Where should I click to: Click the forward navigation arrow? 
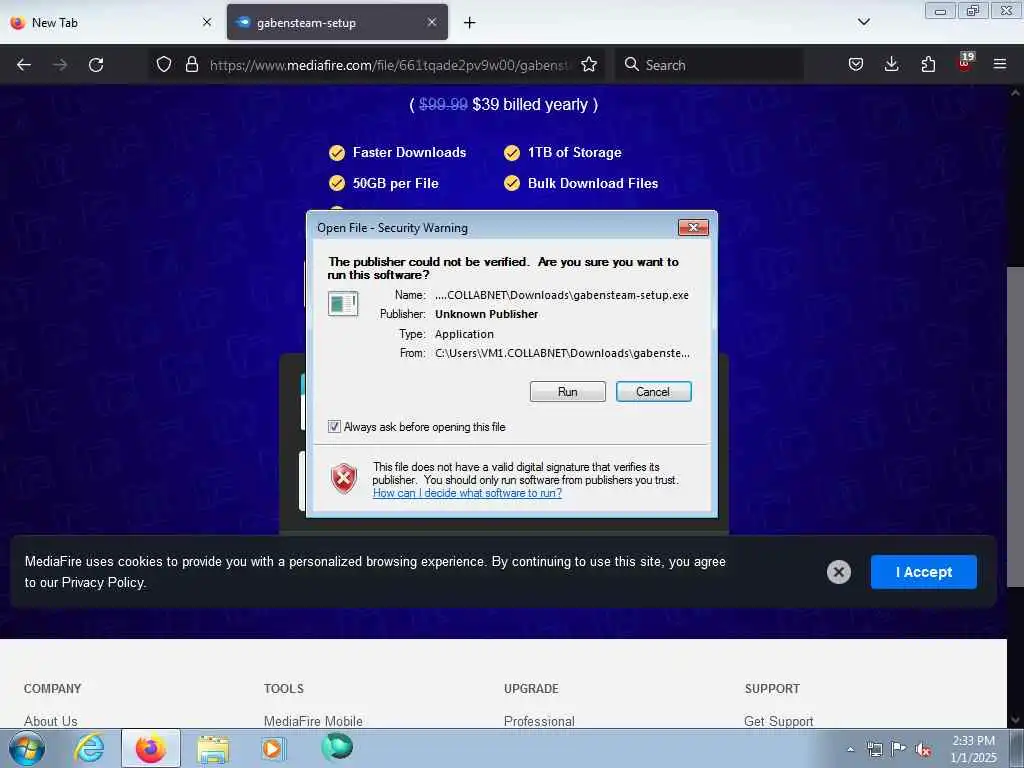pos(59,65)
